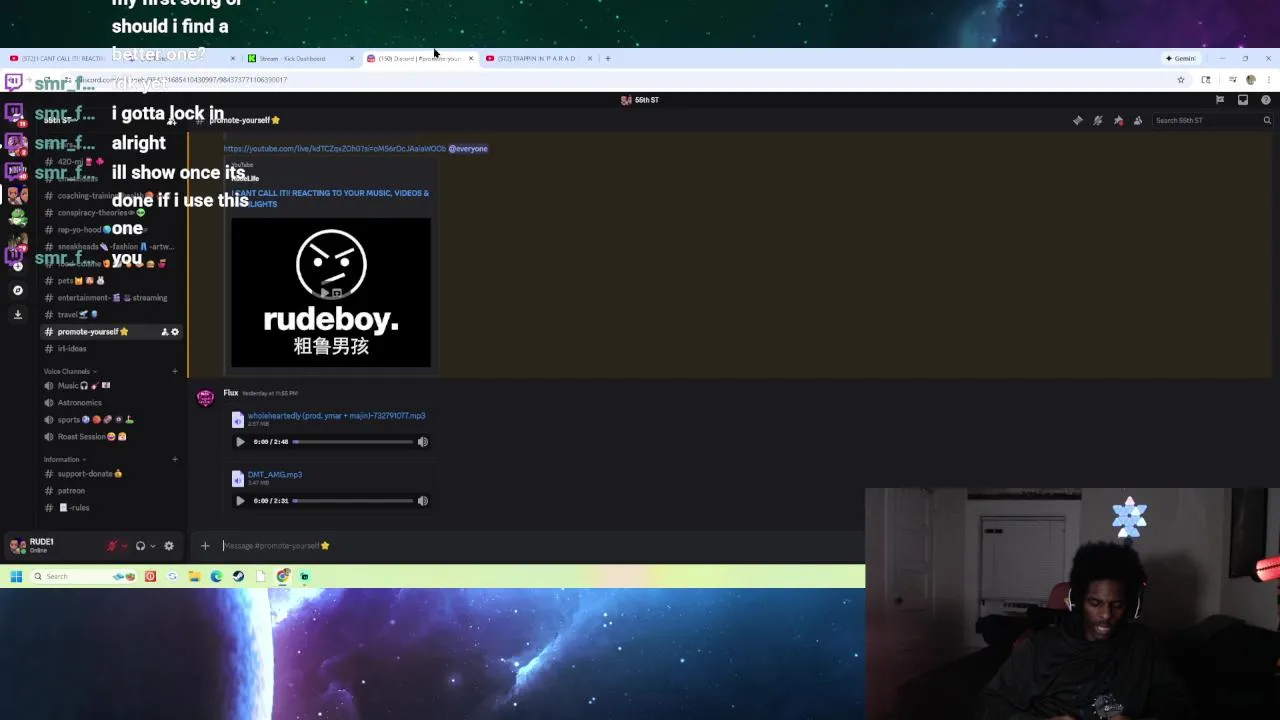
Task: Select the pets channel
Action: point(110,281)
